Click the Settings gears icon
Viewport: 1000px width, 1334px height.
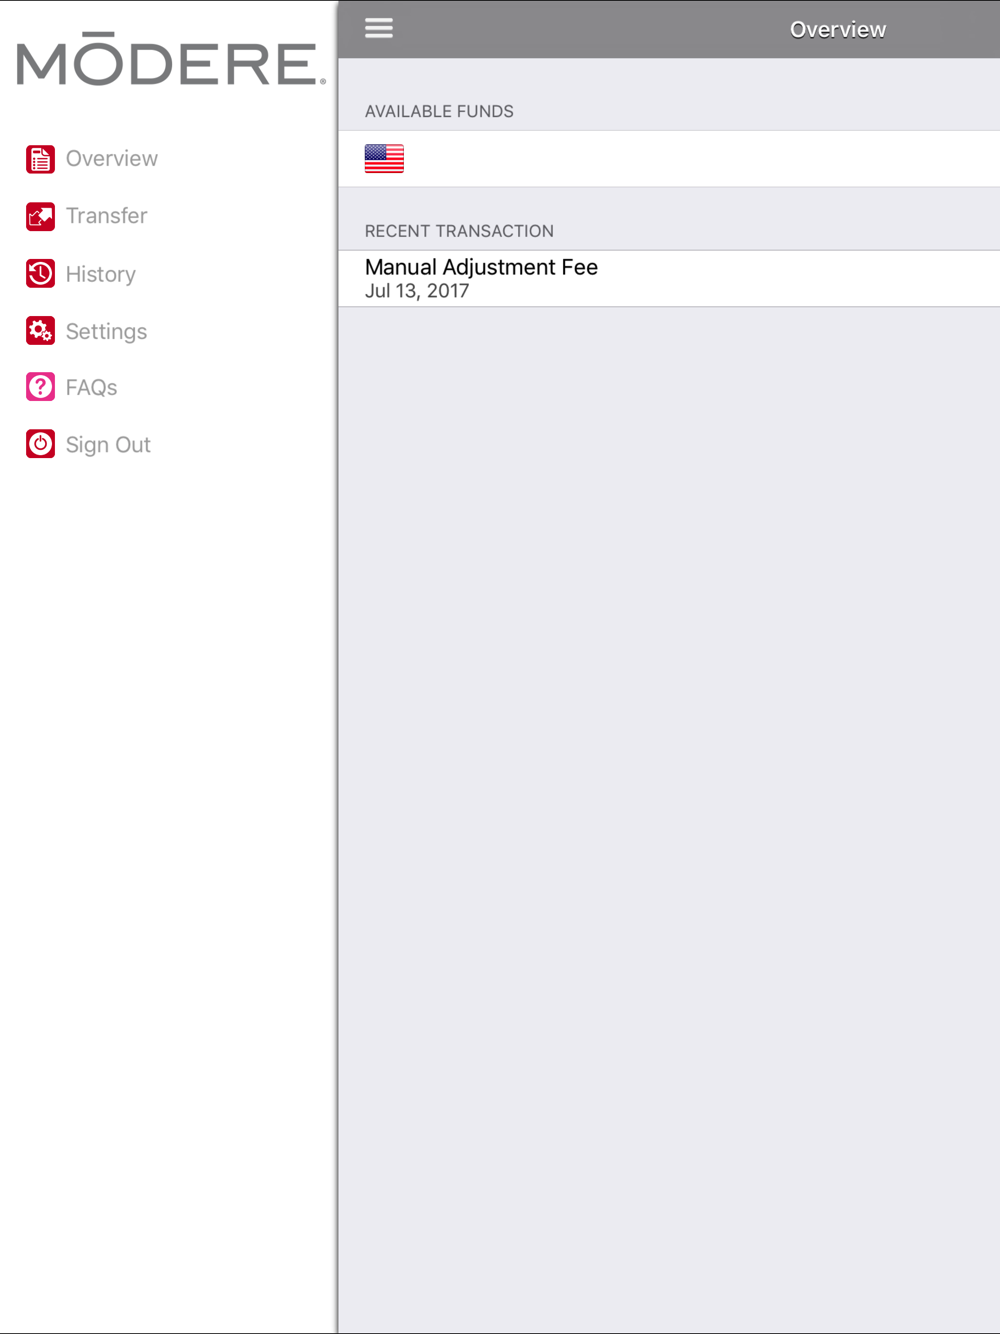(x=40, y=331)
